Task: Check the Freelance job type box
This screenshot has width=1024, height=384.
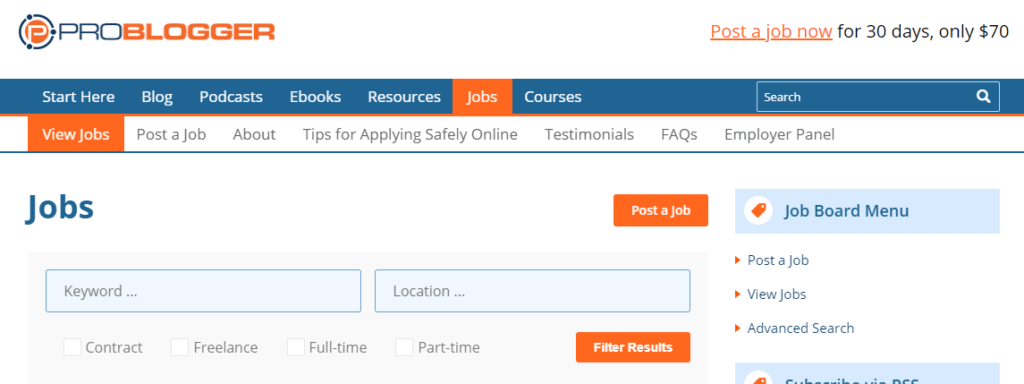Action: pos(180,347)
